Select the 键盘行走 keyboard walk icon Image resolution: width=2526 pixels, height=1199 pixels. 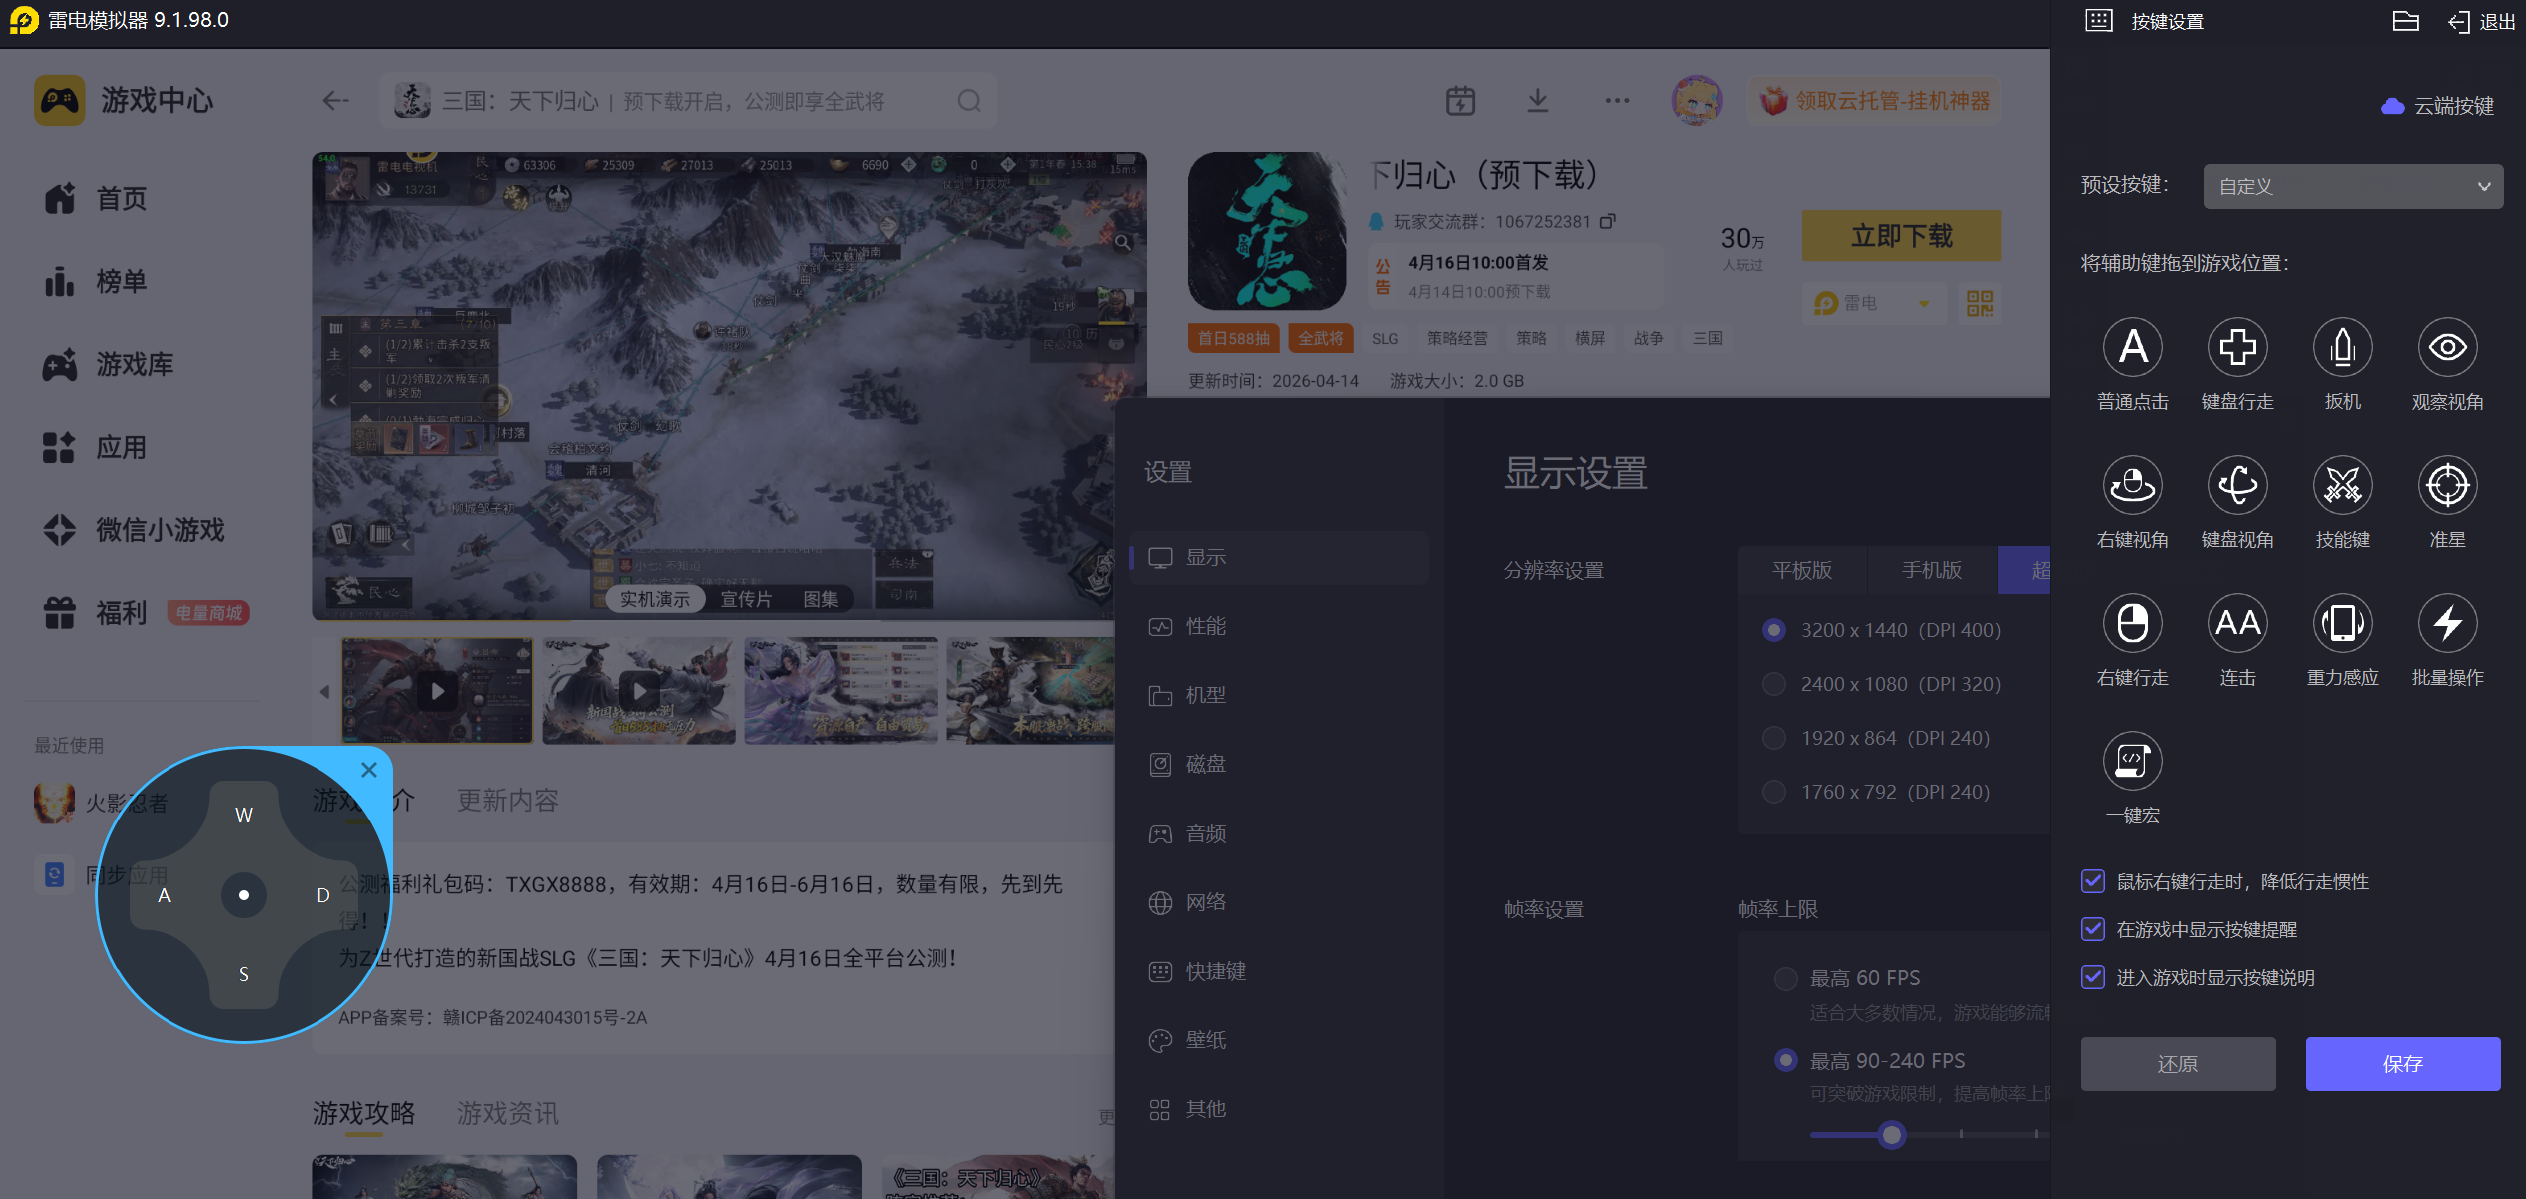[x=2237, y=348]
